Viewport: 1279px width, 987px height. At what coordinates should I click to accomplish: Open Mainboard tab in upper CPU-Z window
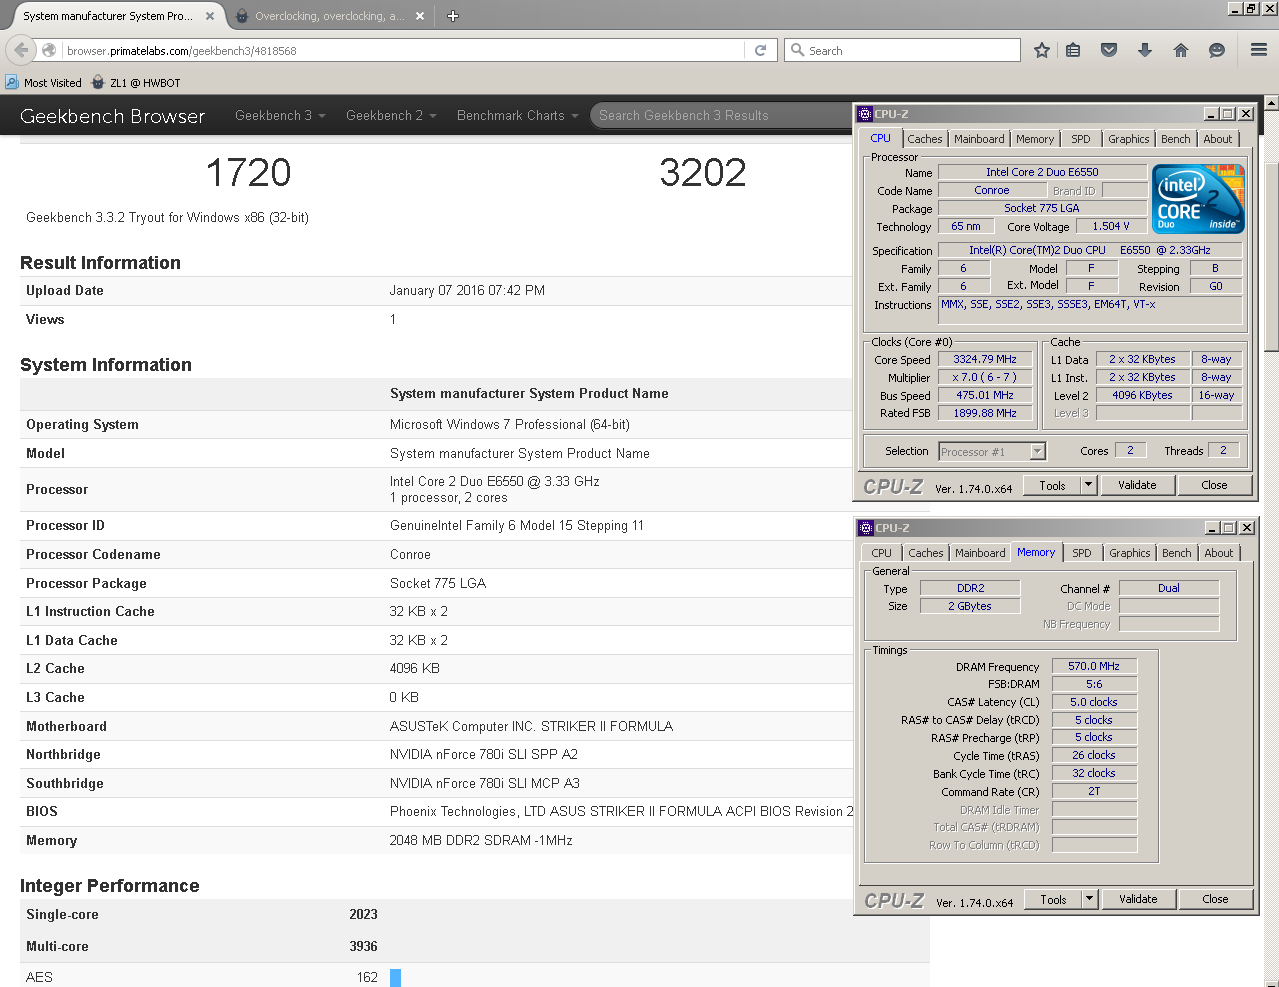[979, 139]
